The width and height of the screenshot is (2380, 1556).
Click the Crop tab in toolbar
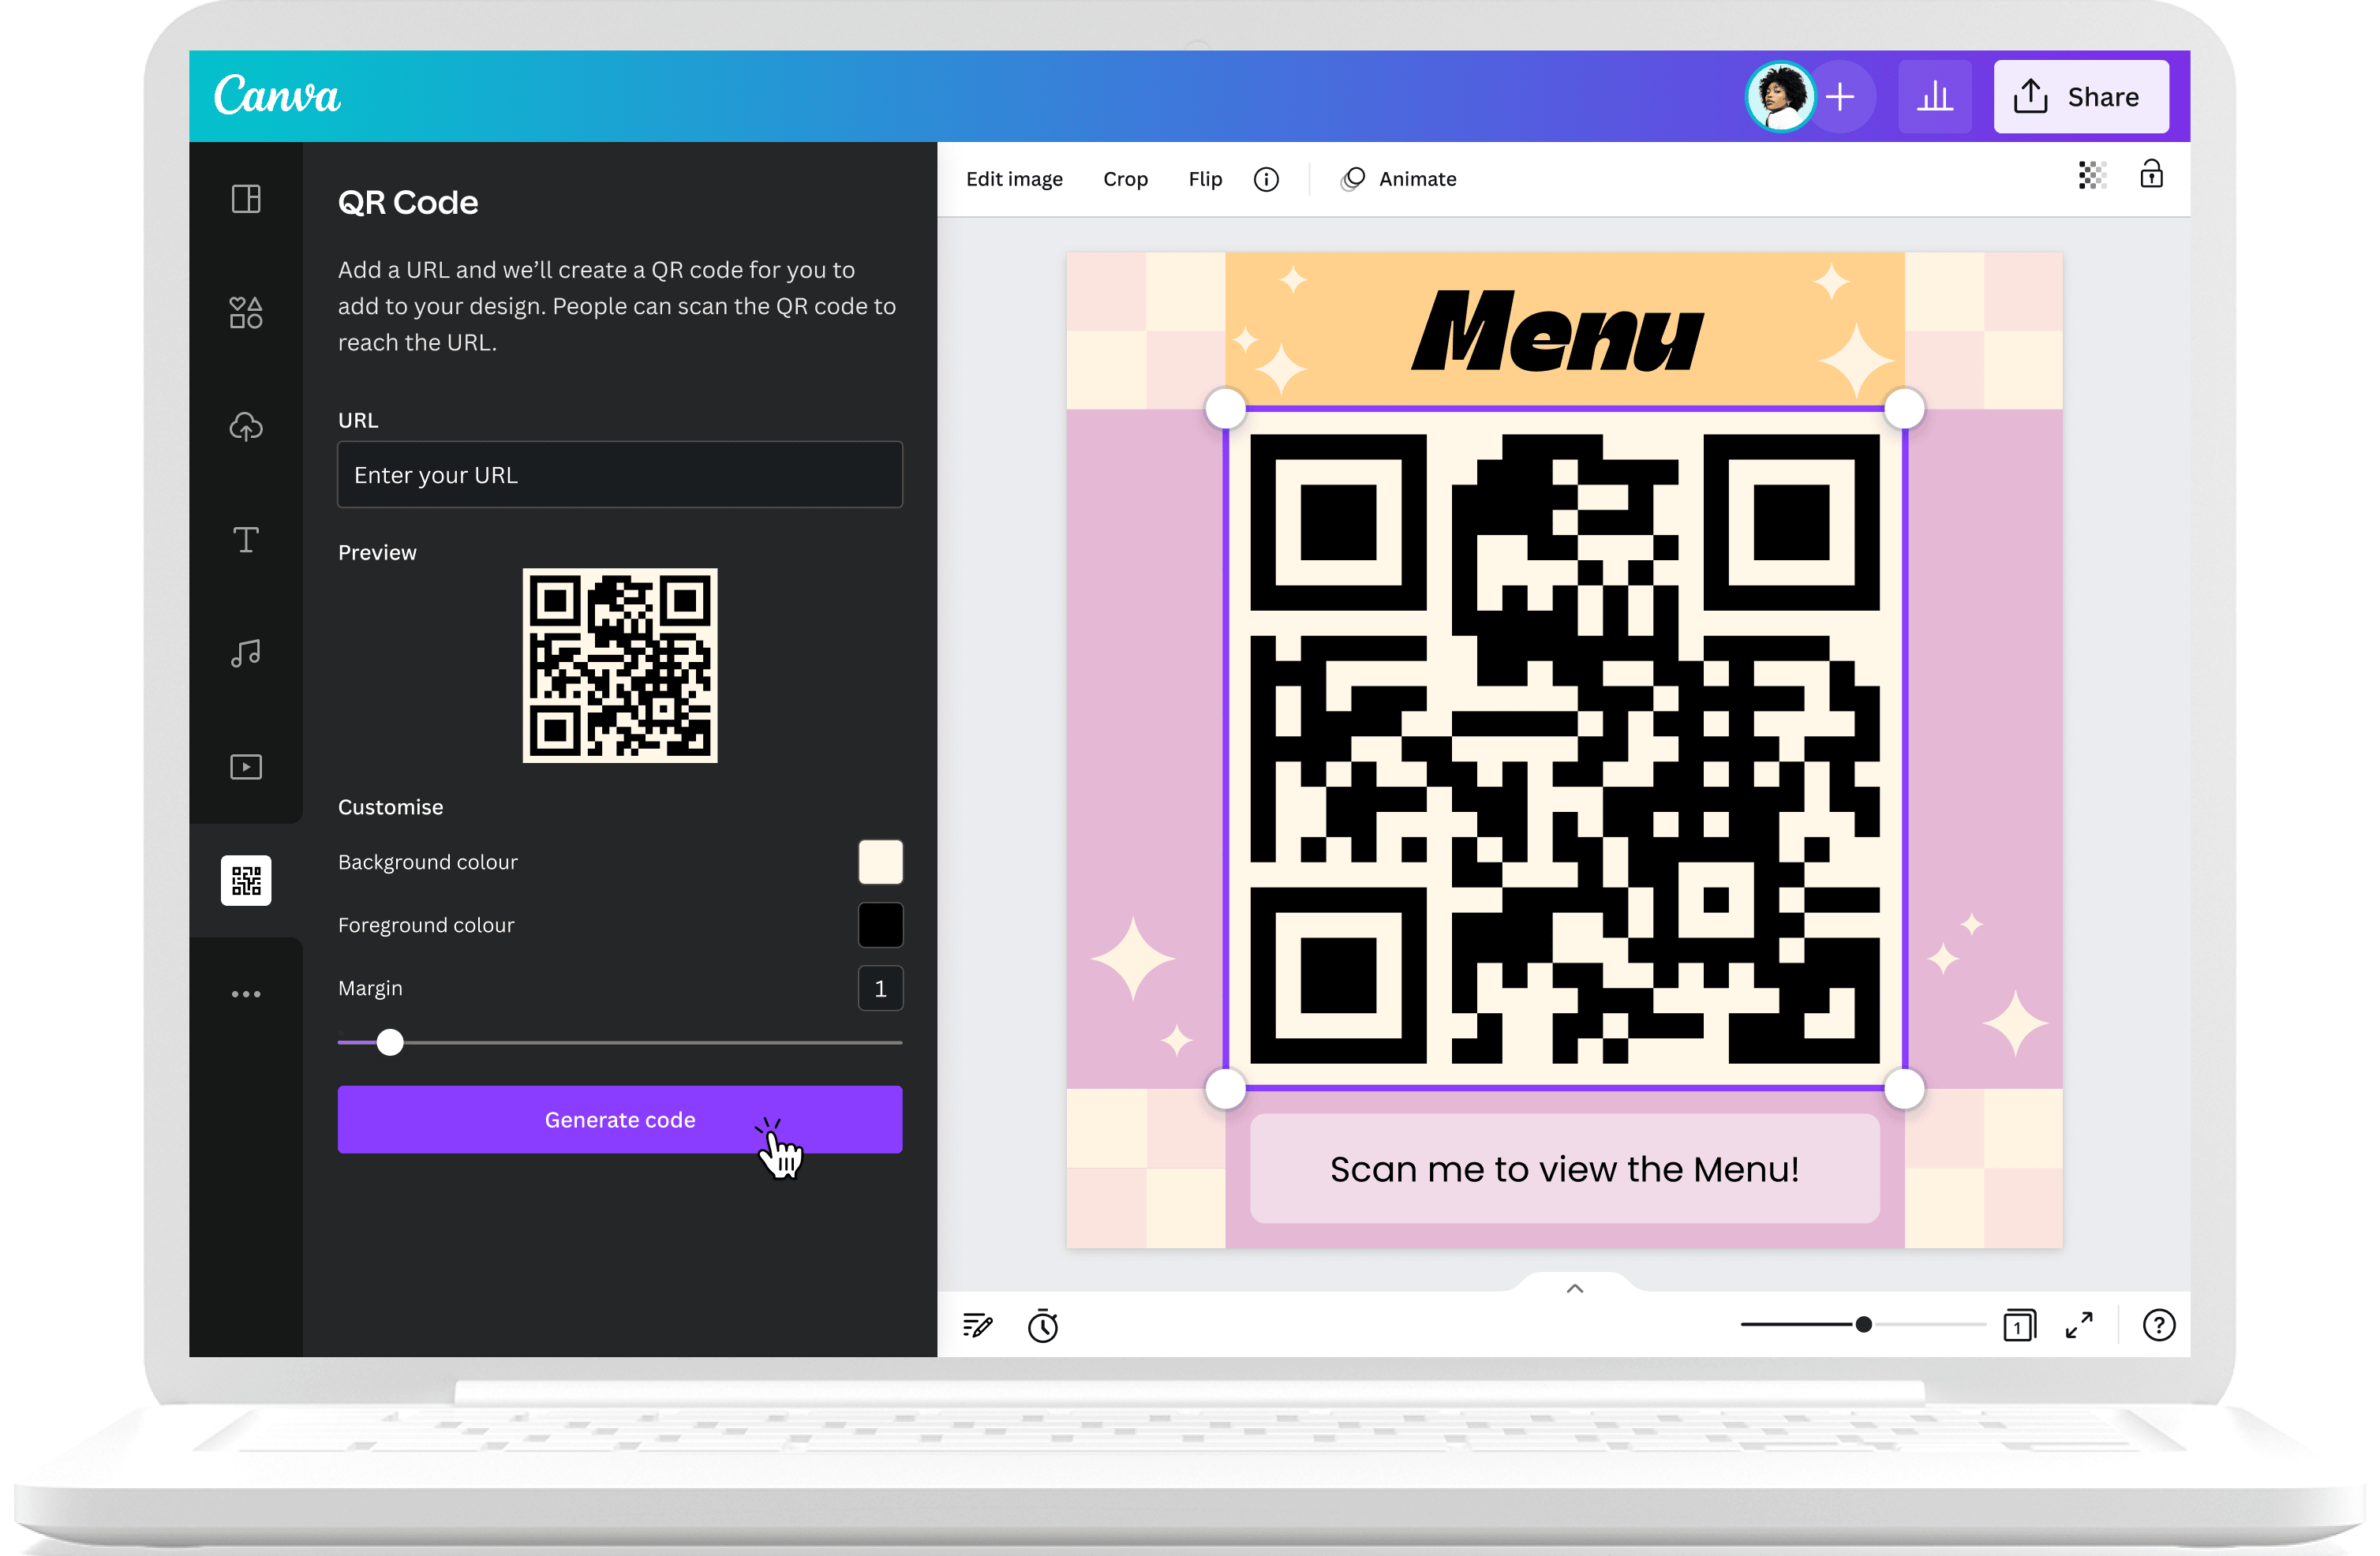click(1125, 179)
